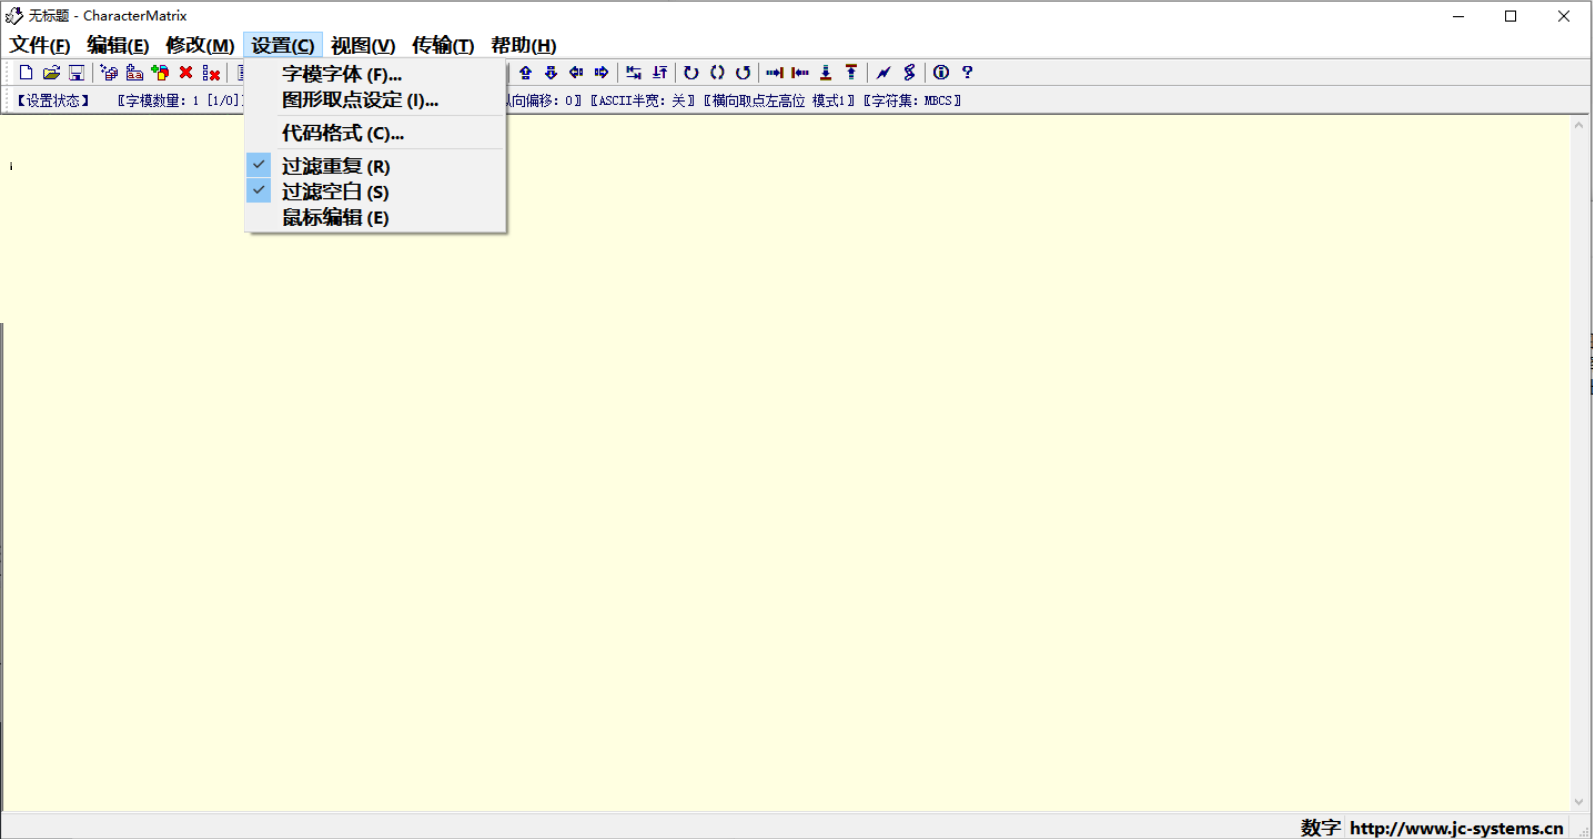
Task: Click the middle double-arc rotate icon
Action: [x=717, y=72]
